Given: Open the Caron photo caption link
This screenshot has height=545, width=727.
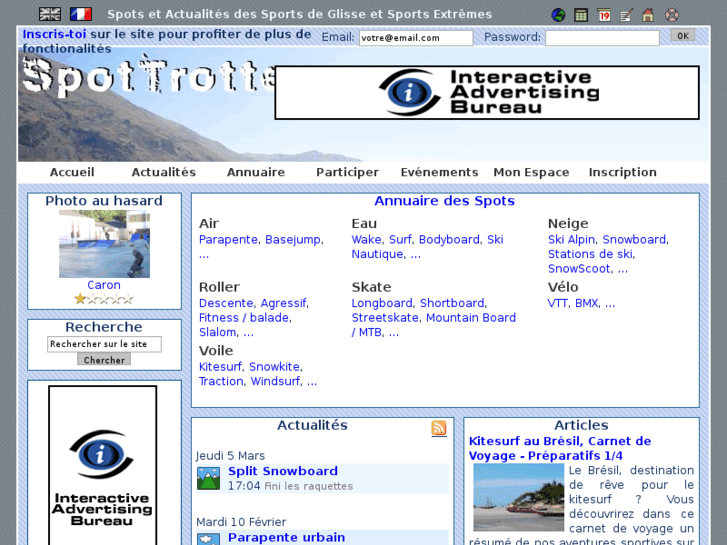Looking at the screenshot, I should [104, 285].
